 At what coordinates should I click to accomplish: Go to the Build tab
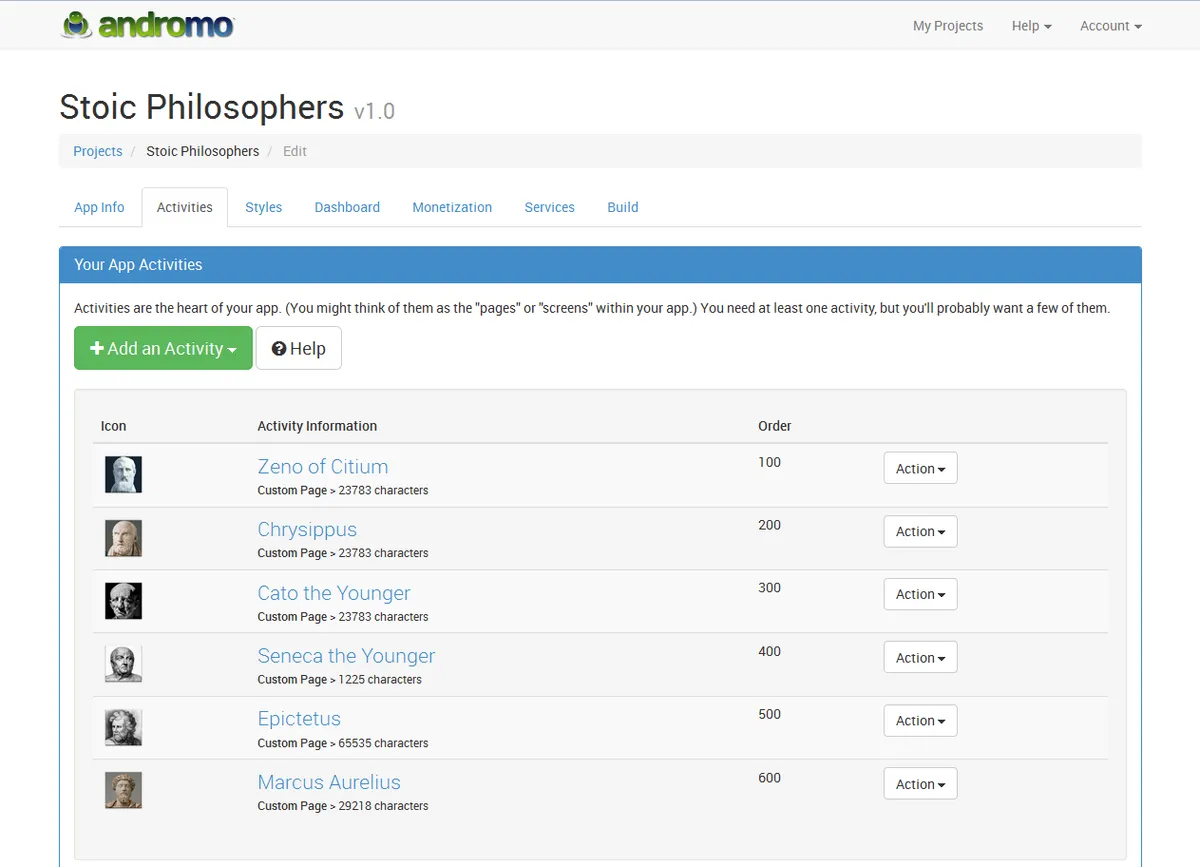[622, 207]
